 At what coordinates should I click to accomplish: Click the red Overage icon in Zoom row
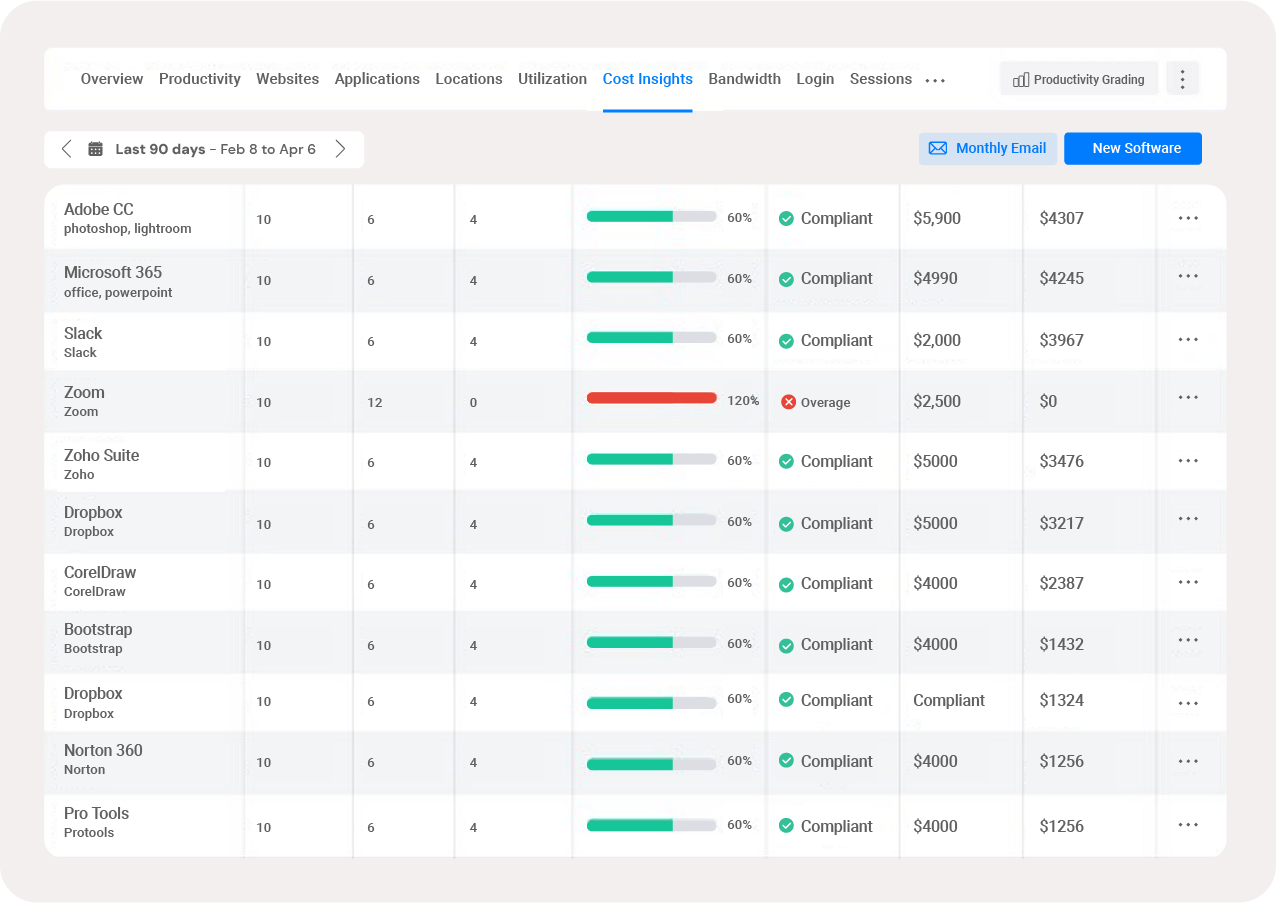point(788,402)
